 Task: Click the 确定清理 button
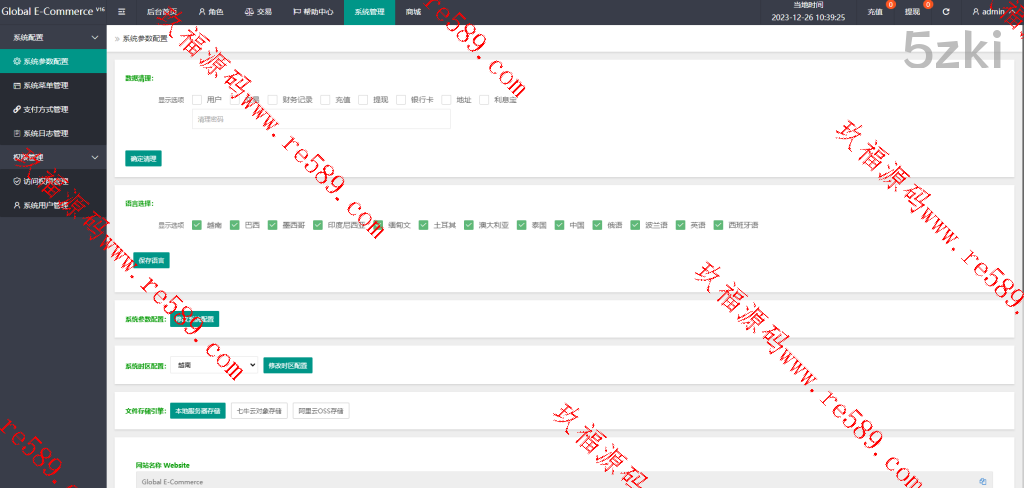point(143,158)
